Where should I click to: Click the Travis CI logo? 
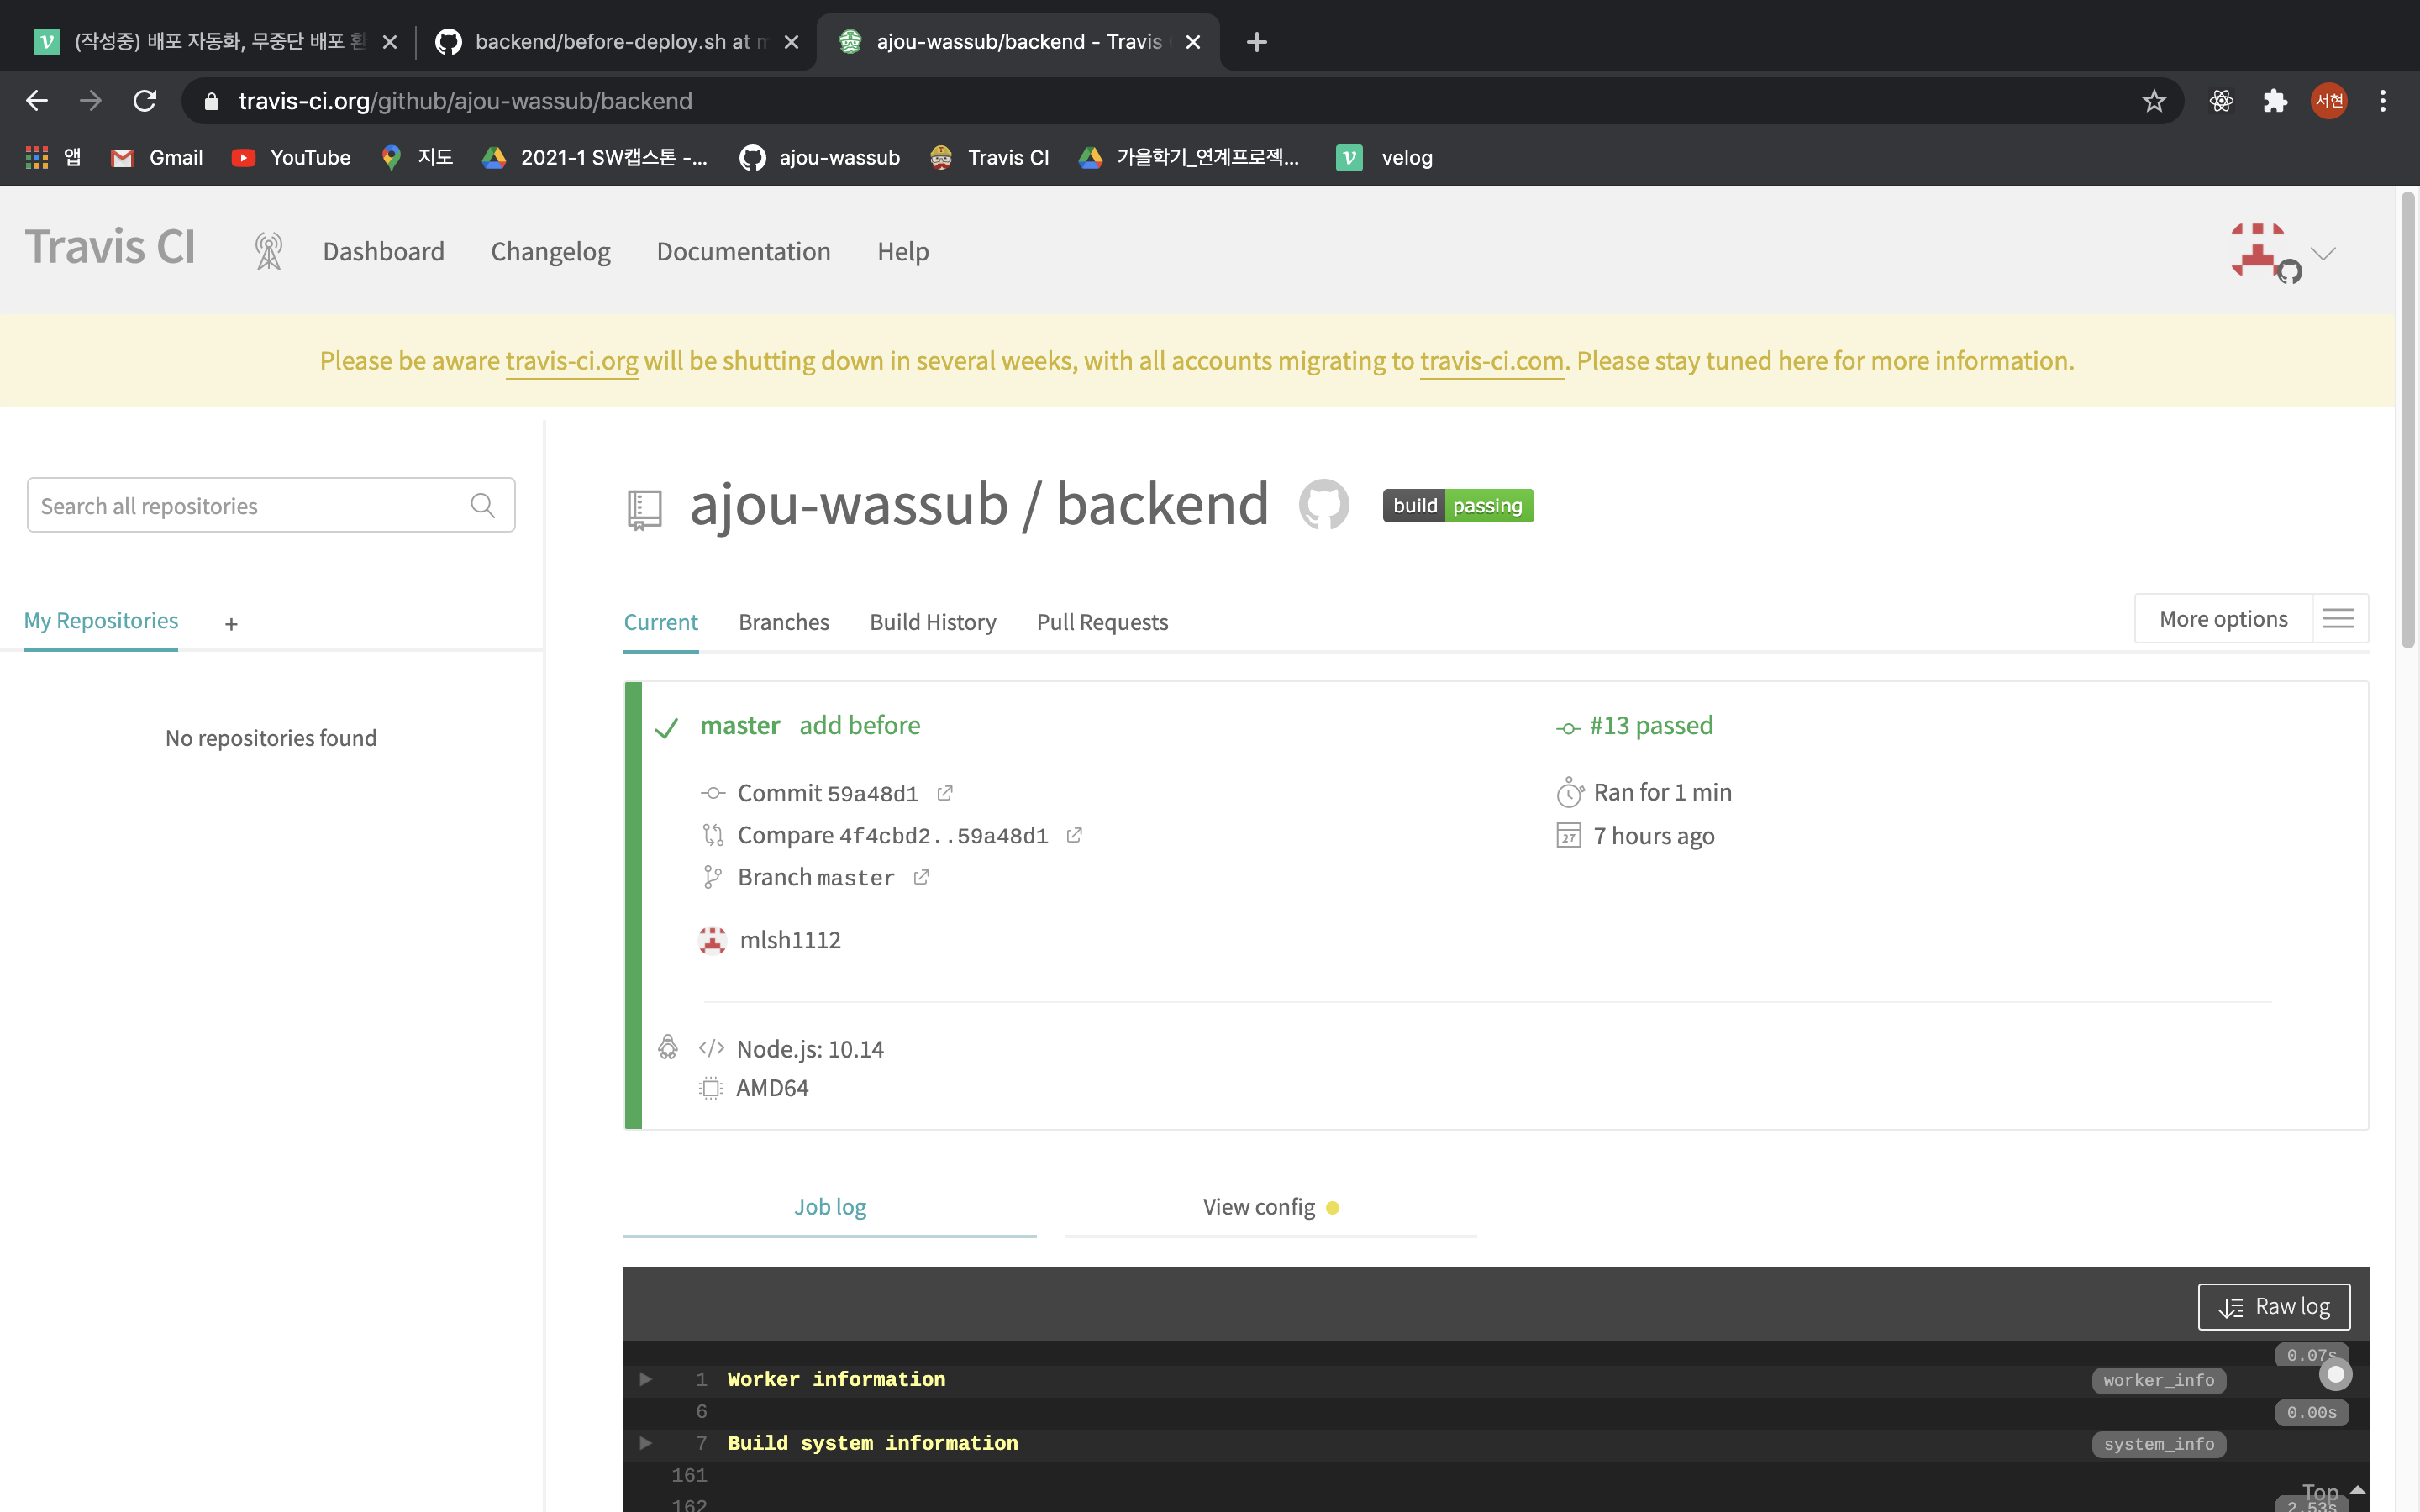pos(110,247)
